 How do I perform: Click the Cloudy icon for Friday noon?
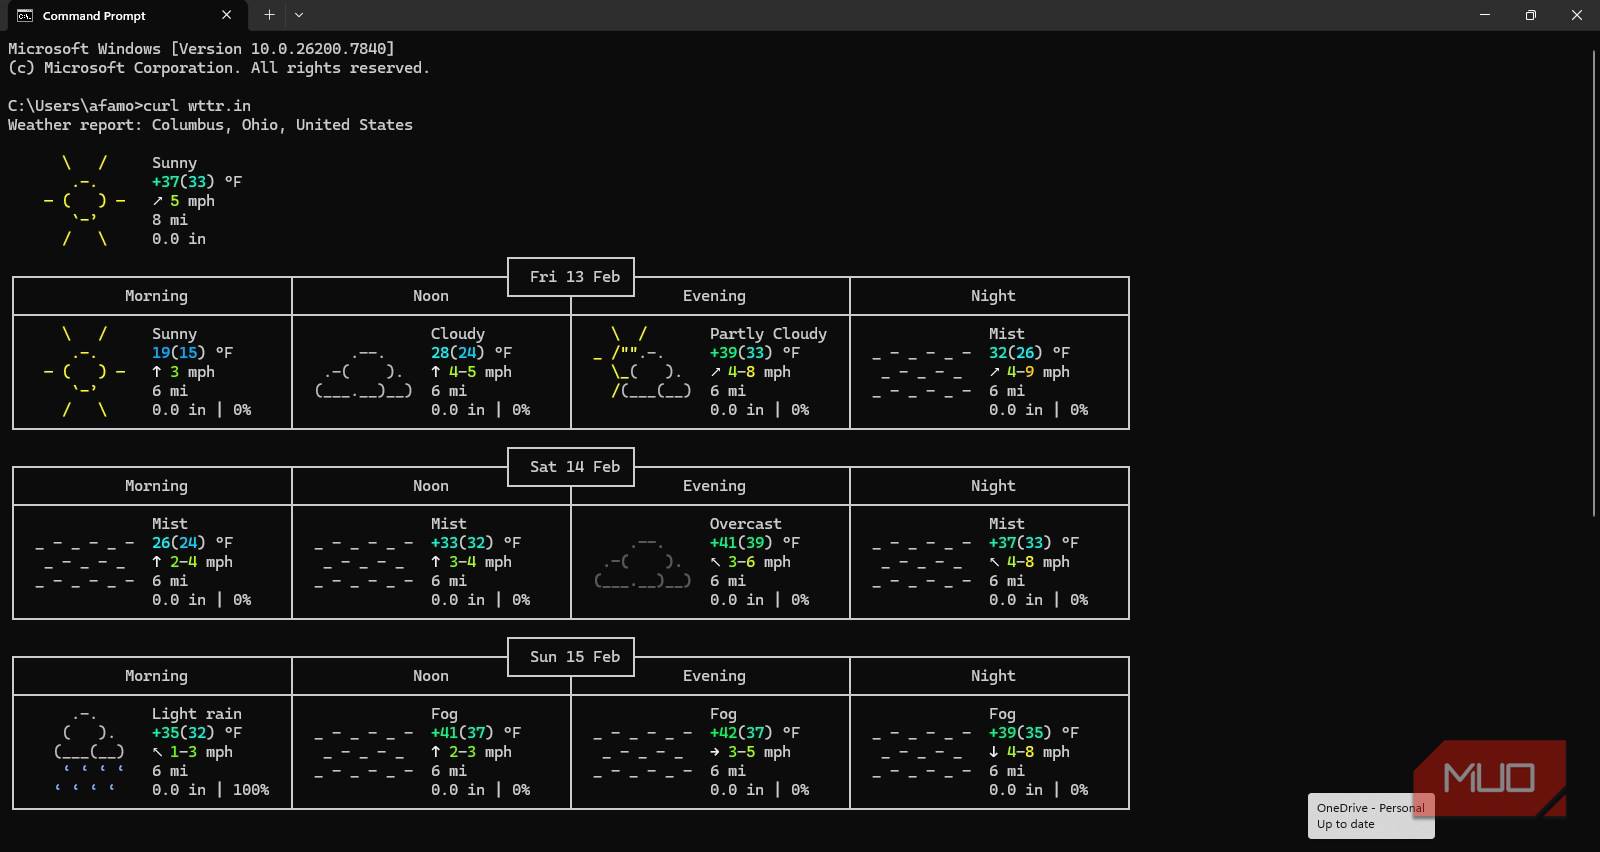[x=364, y=372]
